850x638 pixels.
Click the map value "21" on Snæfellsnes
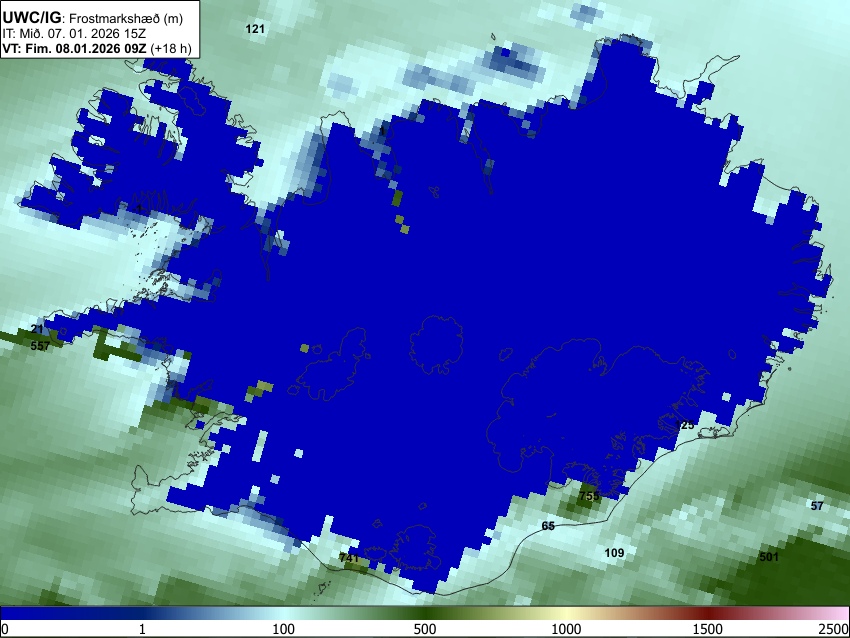tap(36, 329)
